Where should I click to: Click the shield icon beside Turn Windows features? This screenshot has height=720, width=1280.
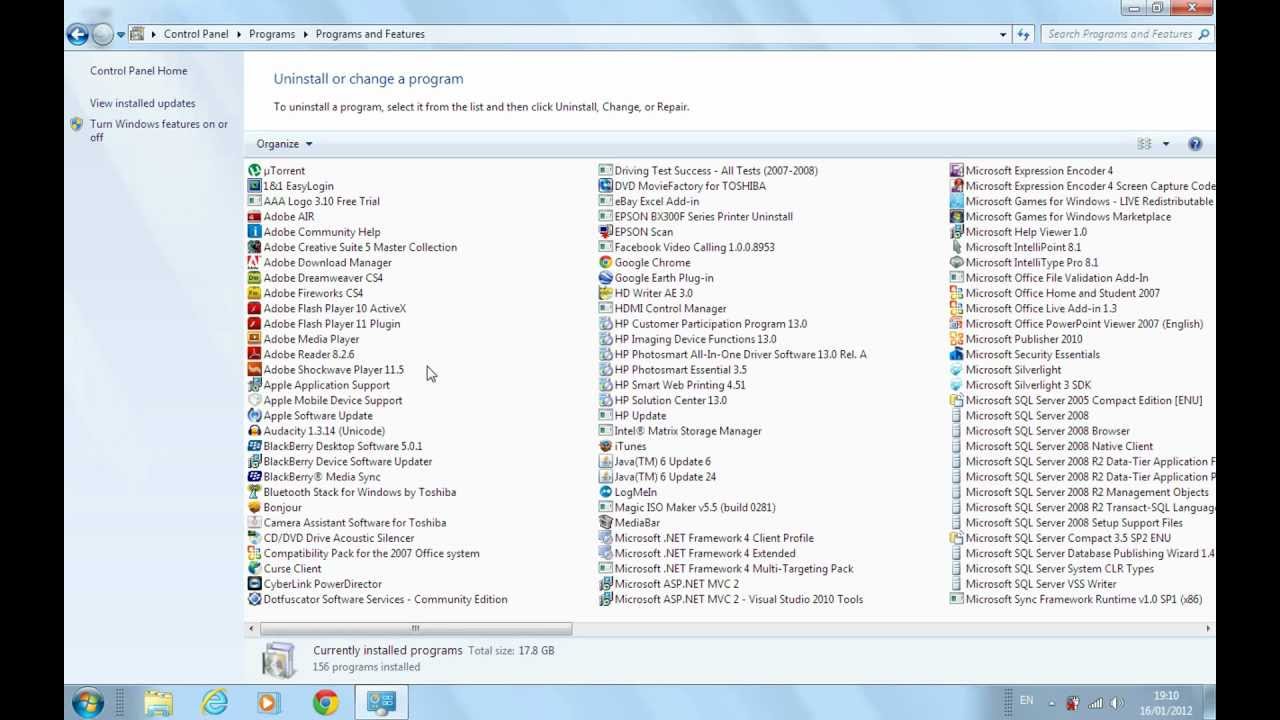77,125
